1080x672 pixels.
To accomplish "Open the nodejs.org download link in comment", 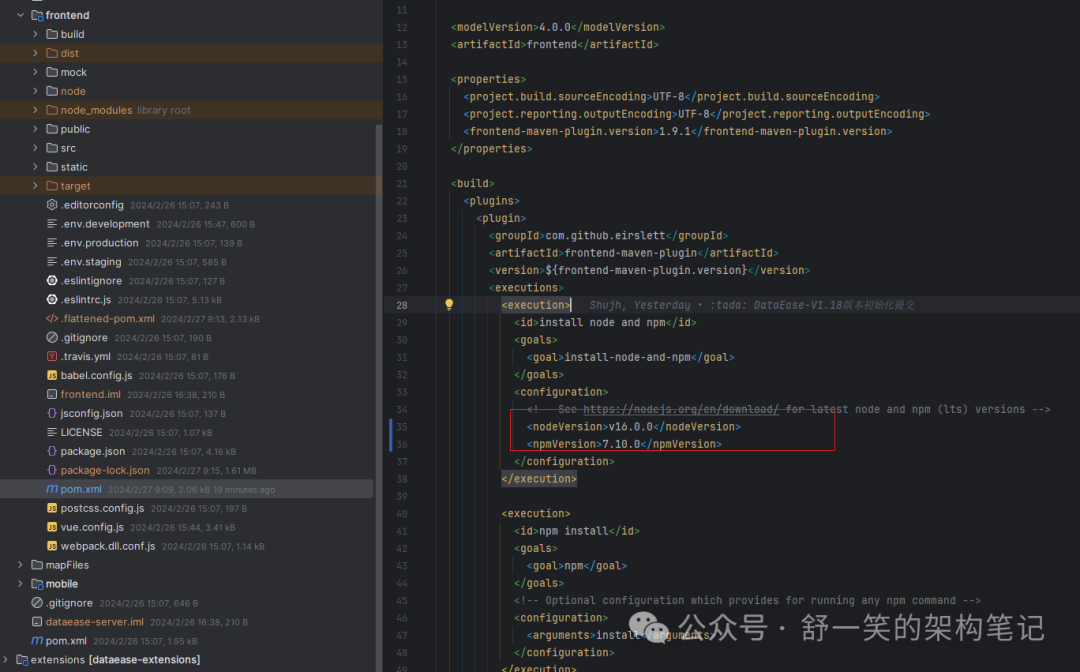I will pyautogui.click(x=681, y=409).
